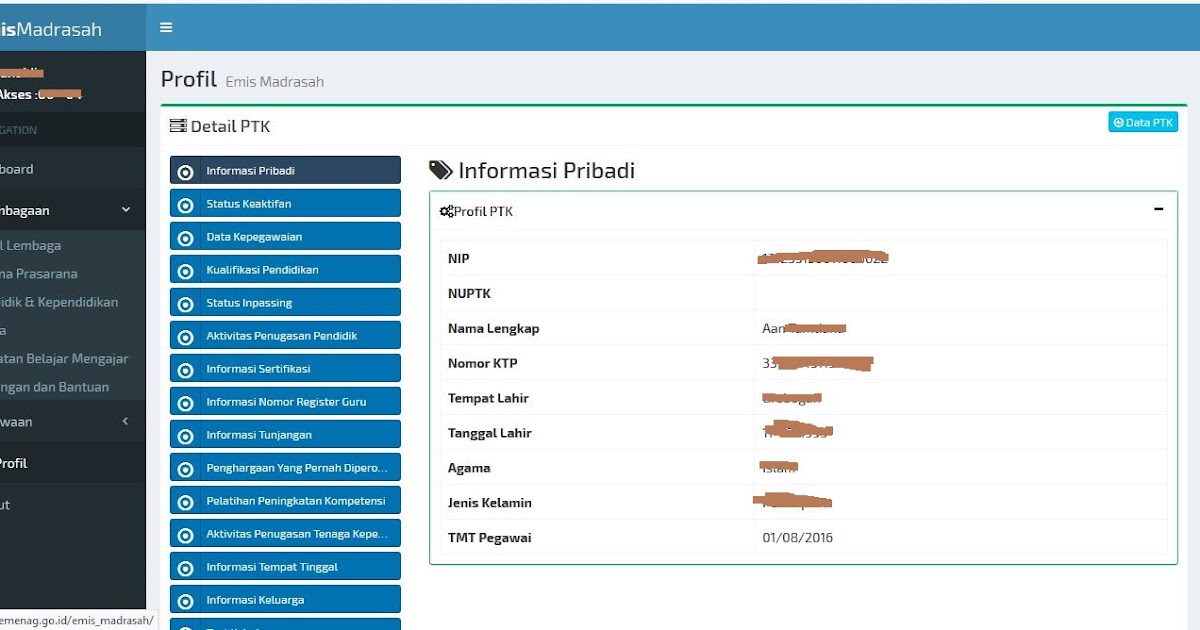Click the circle icon on Kualifikasi Pendidikan
The image size is (1200, 630).
click(185, 271)
